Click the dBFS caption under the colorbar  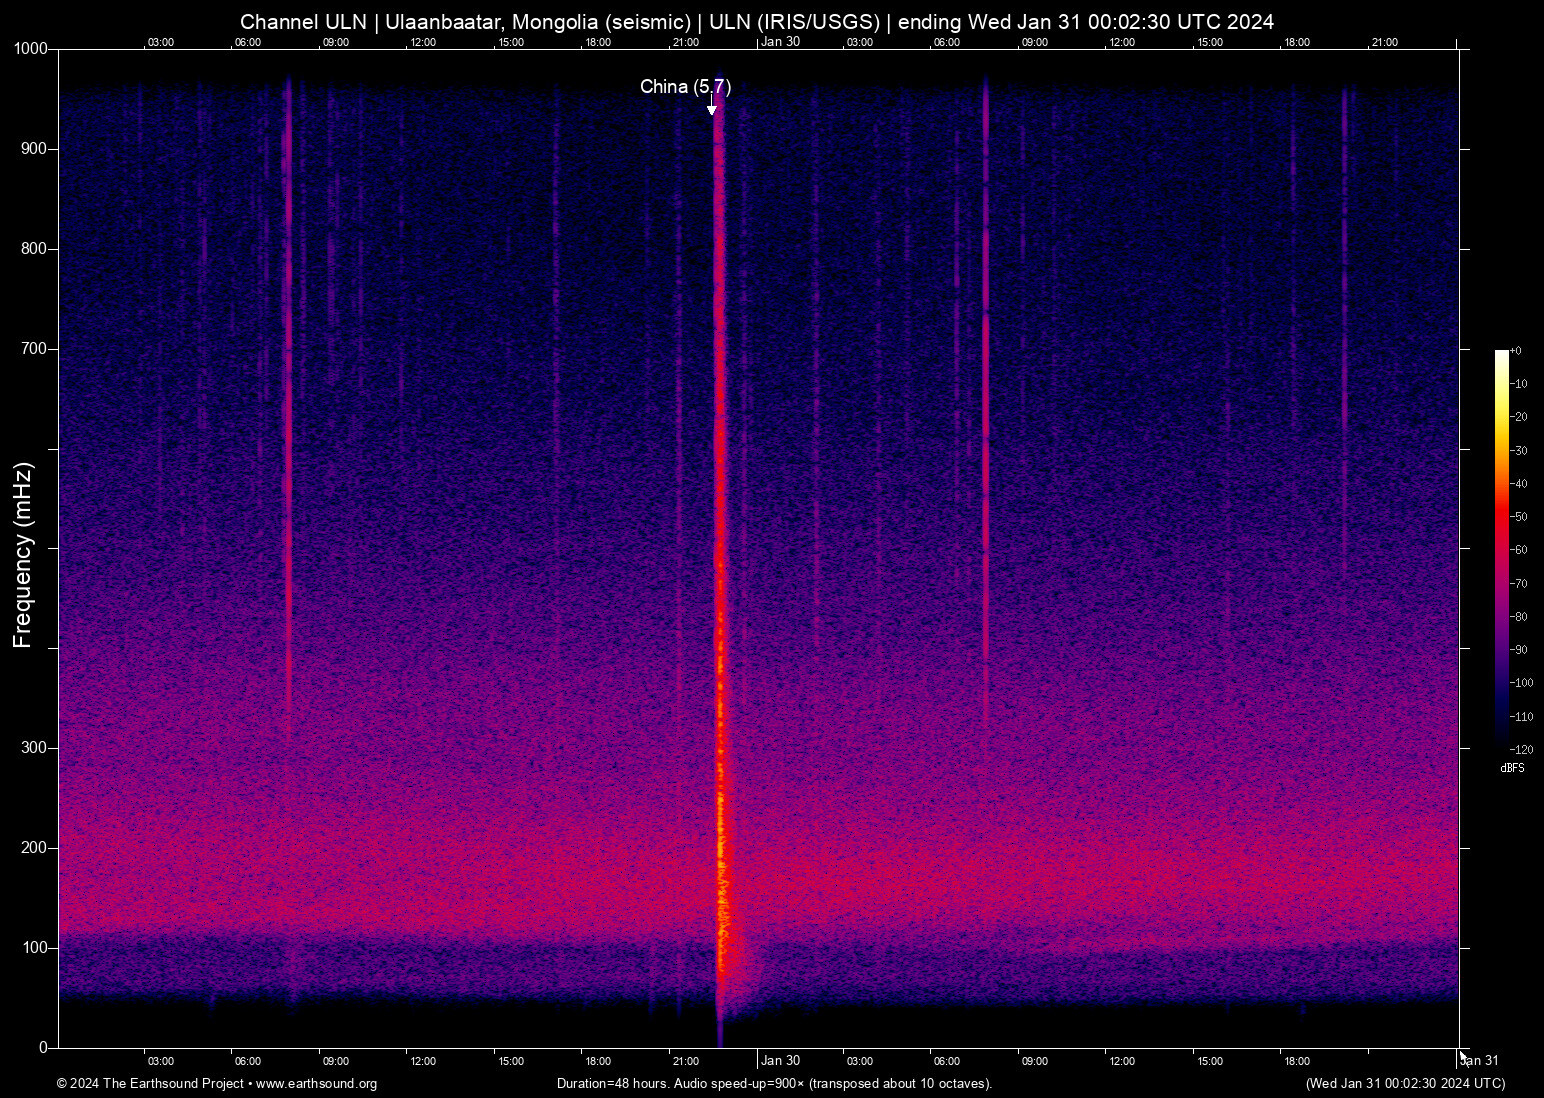1512,767
